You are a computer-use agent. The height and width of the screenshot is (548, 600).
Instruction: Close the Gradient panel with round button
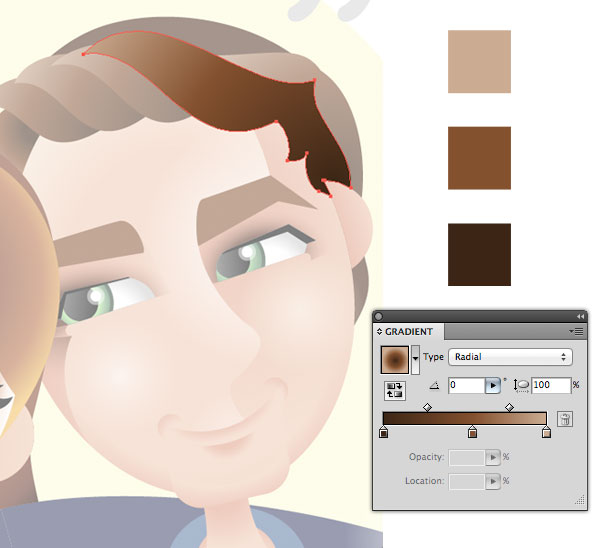[379, 316]
